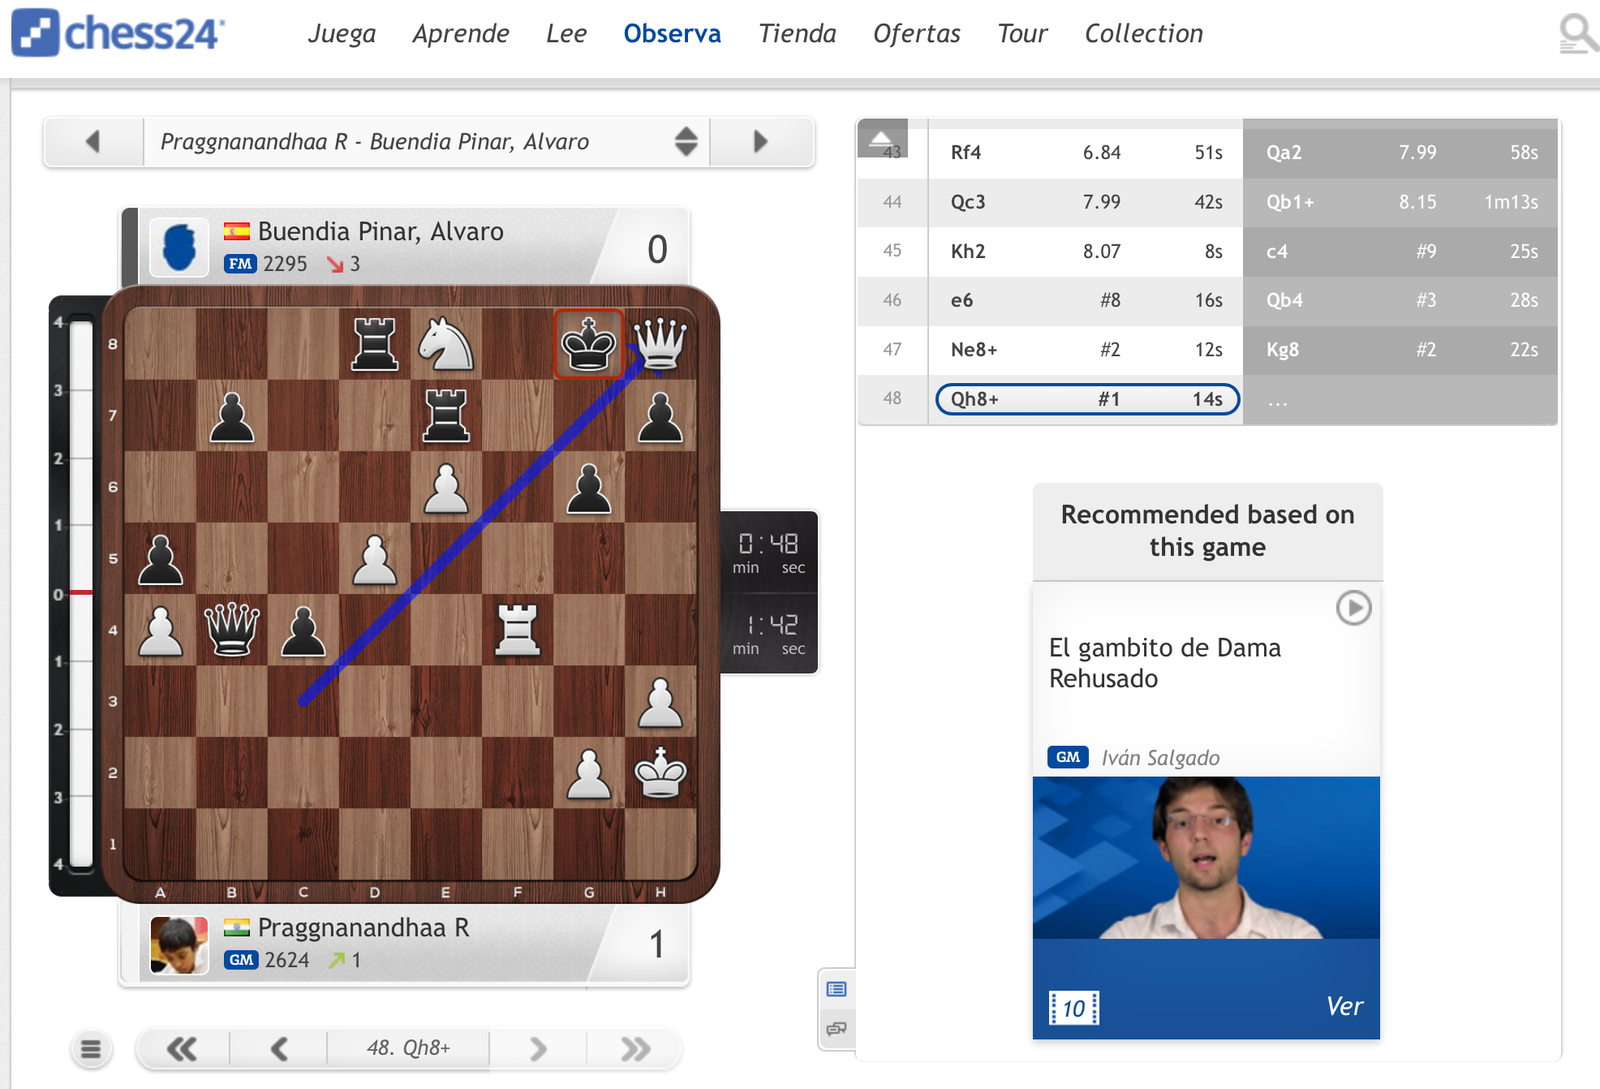Jump to last move double arrow
Viewport: 1600px width, 1089px height.
(x=635, y=1049)
